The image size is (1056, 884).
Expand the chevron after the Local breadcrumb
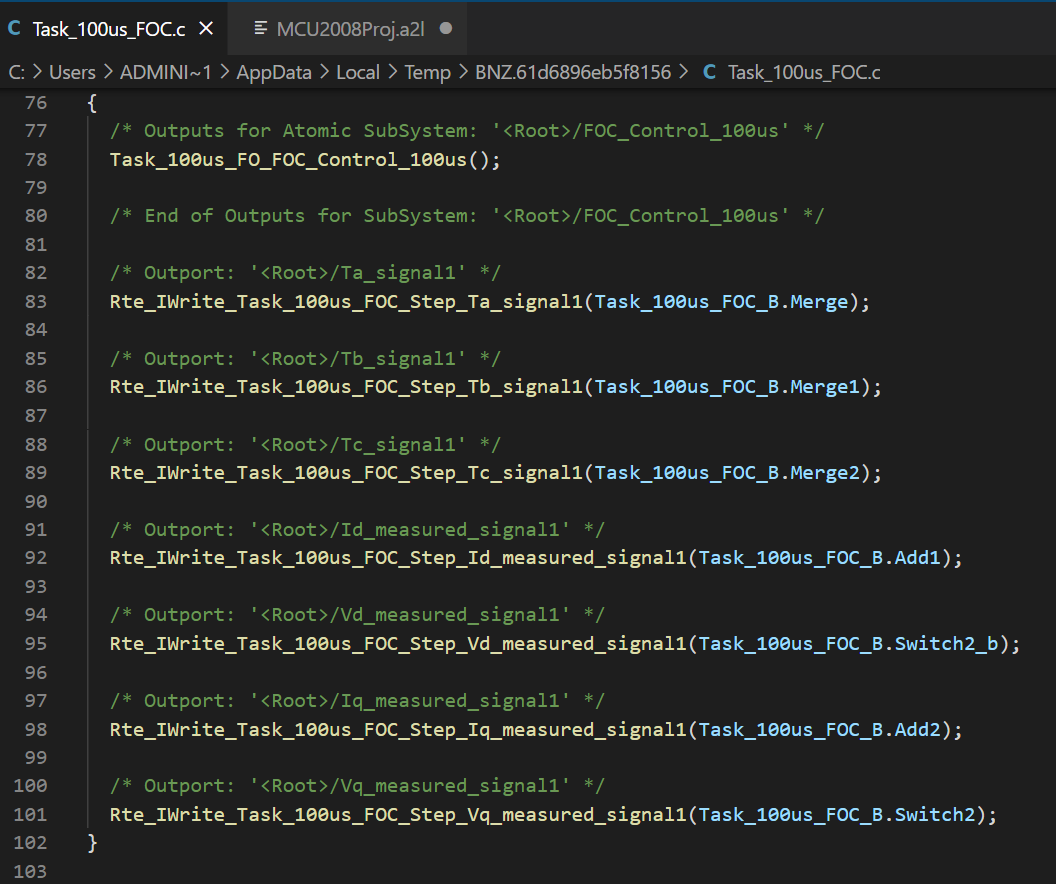(392, 71)
